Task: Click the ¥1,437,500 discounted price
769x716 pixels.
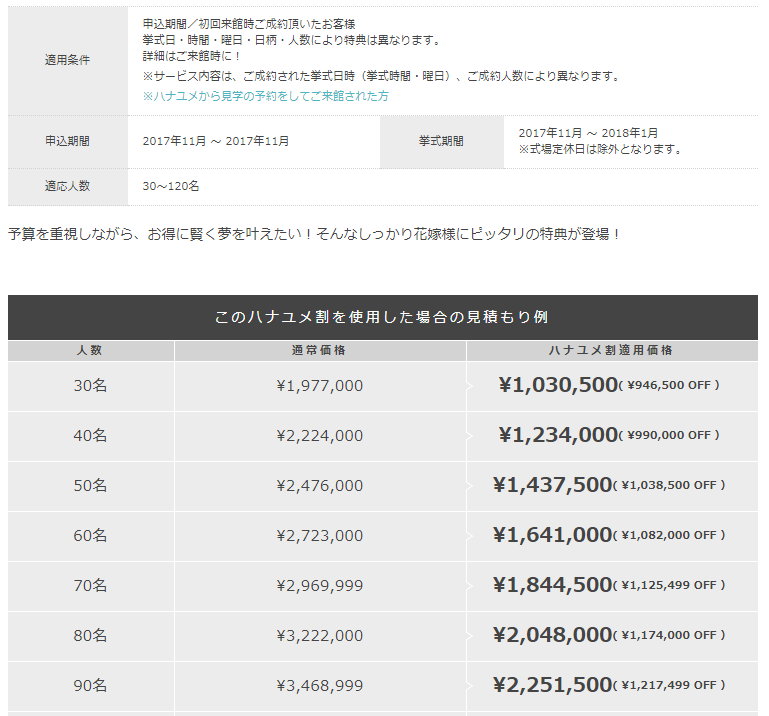Action: click(553, 485)
